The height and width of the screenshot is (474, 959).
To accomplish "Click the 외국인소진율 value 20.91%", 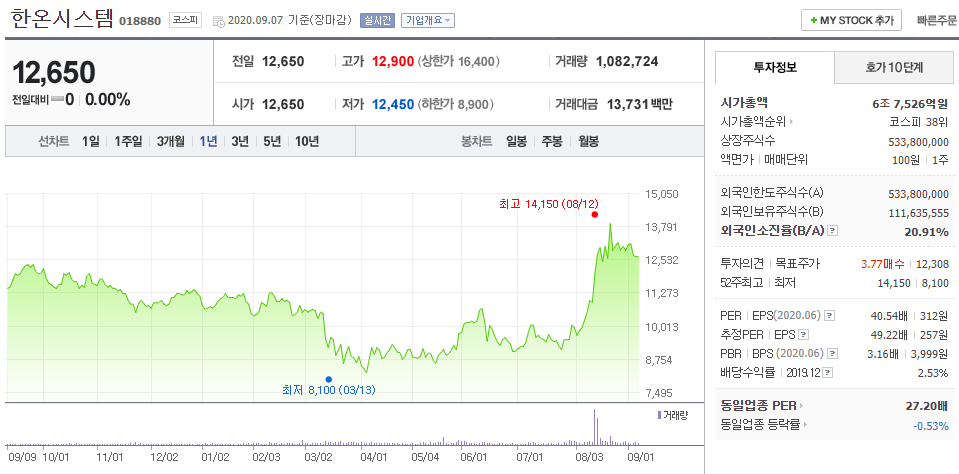I will point(927,232).
